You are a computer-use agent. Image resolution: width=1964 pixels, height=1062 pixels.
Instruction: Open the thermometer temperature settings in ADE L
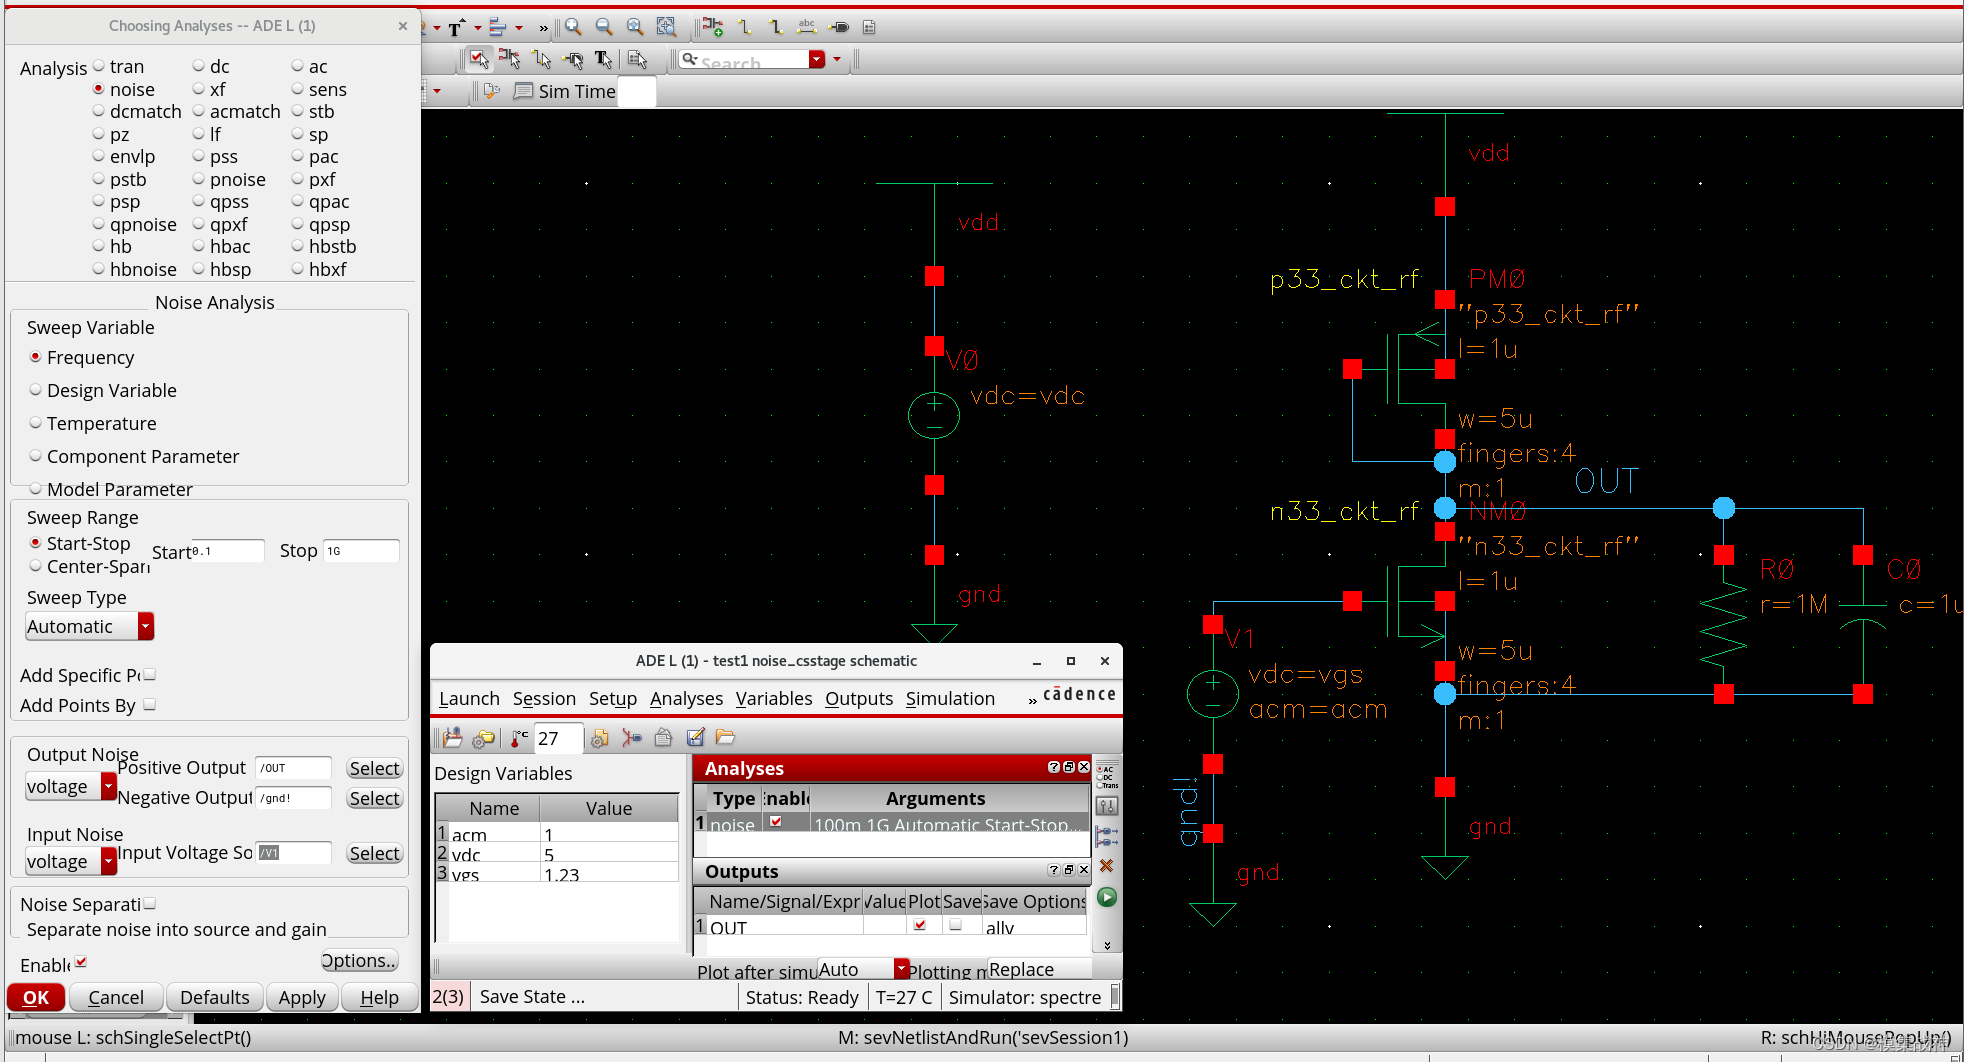coord(518,738)
